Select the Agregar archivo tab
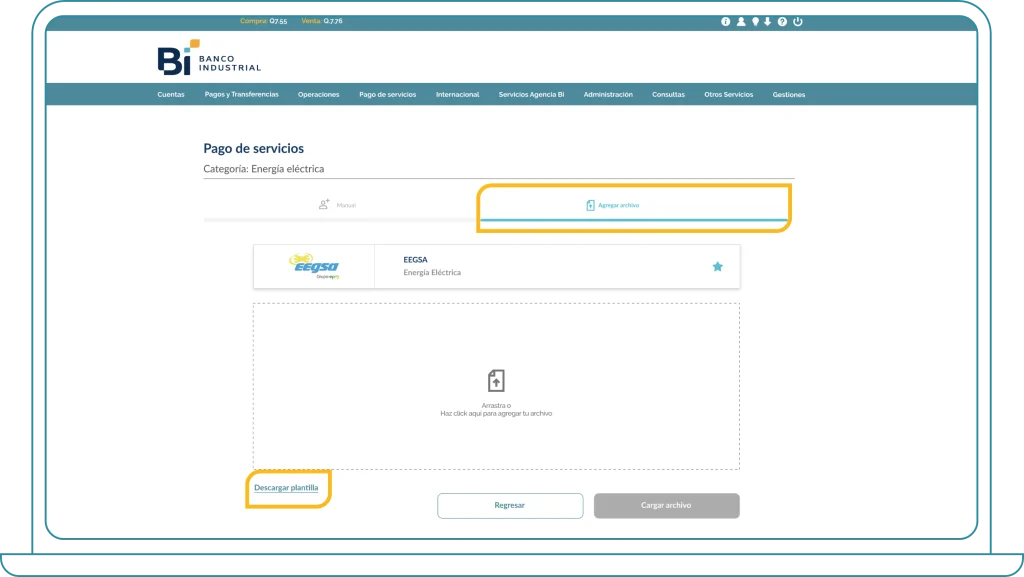The width and height of the screenshot is (1024, 577). (612, 205)
